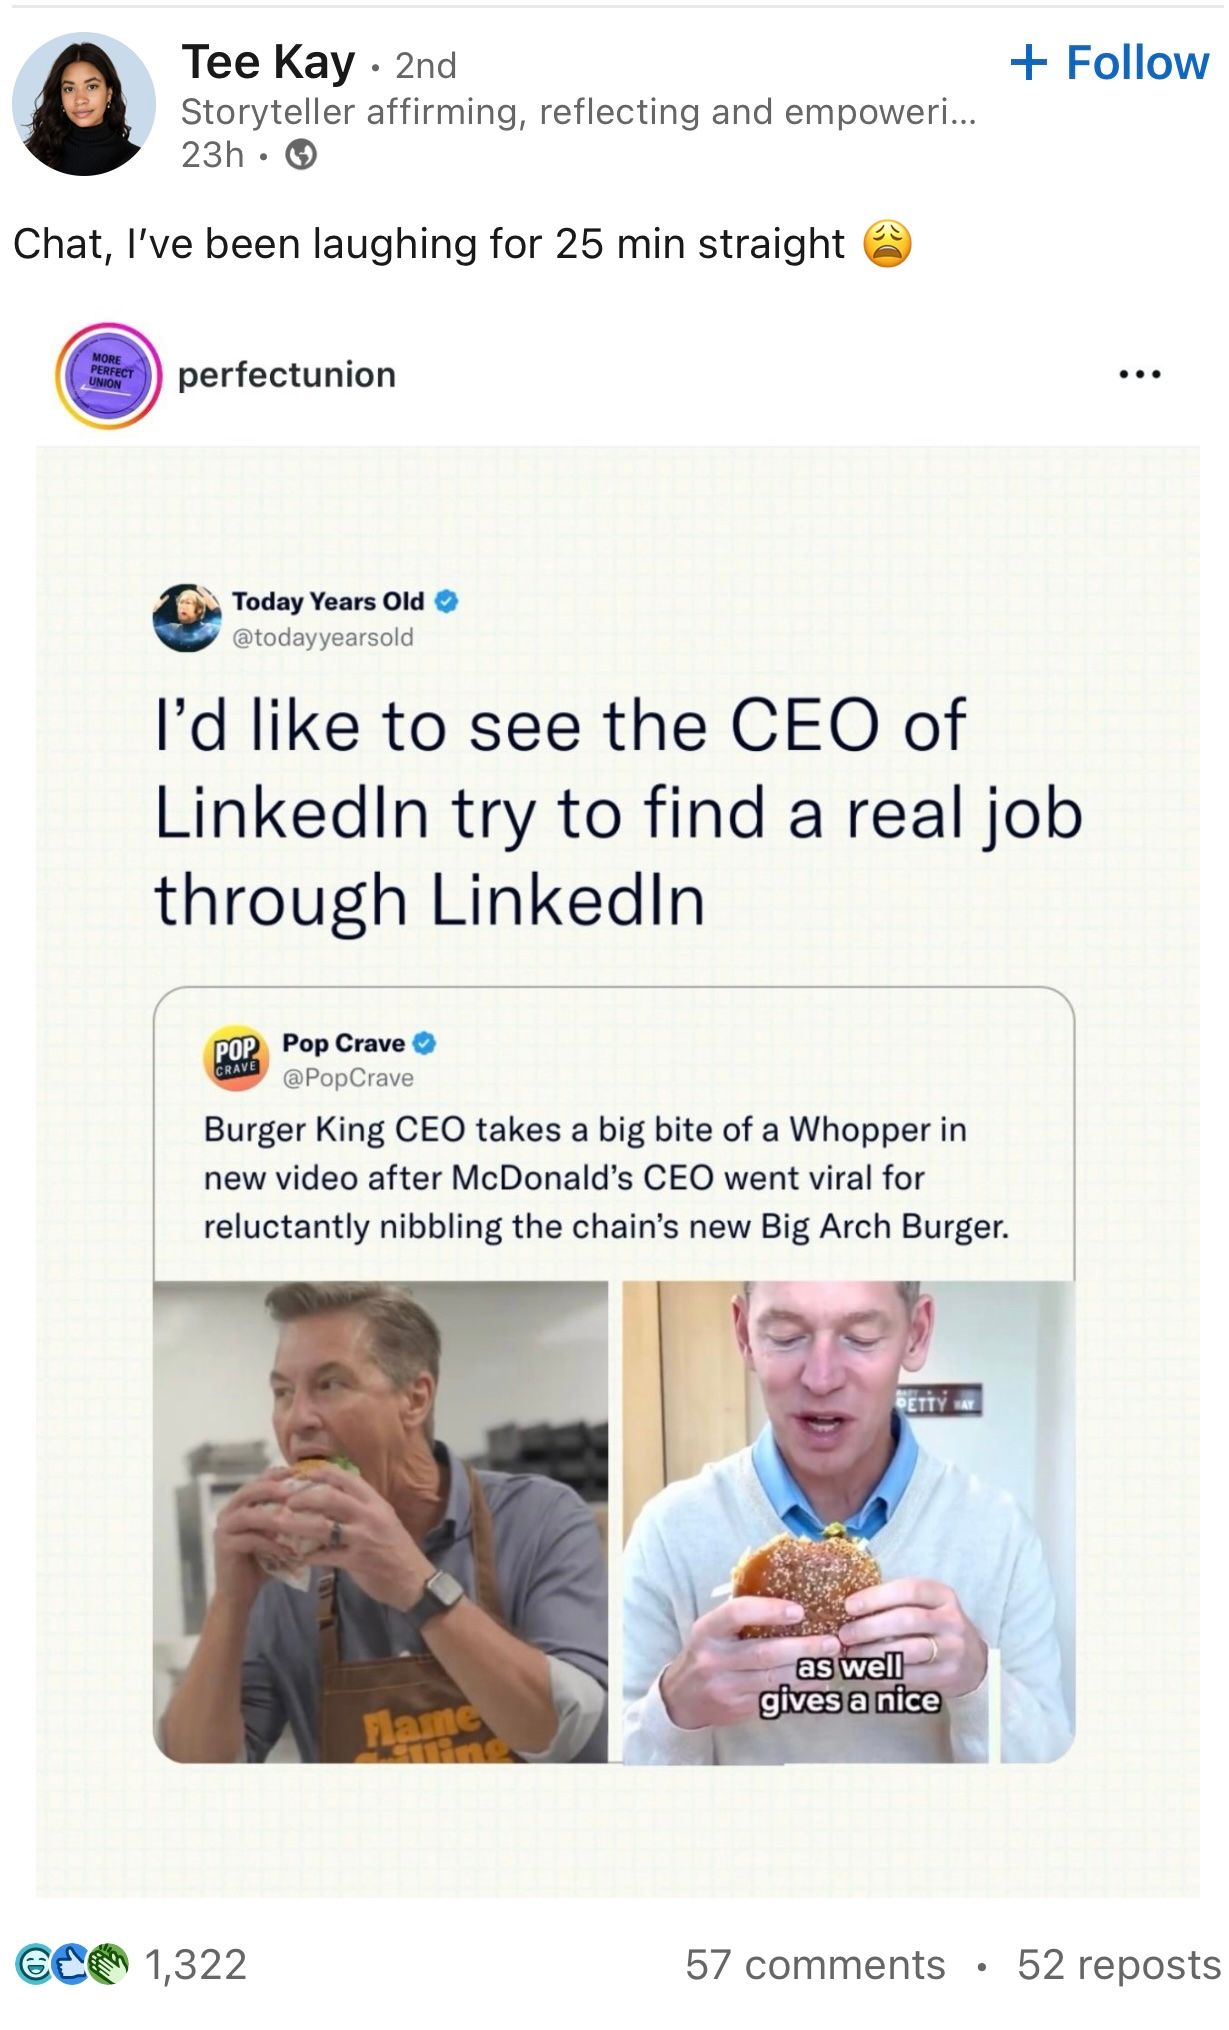Tap the Pop Crave logo icon
Image resolution: width=1229 pixels, height=2030 pixels.
click(x=236, y=1058)
